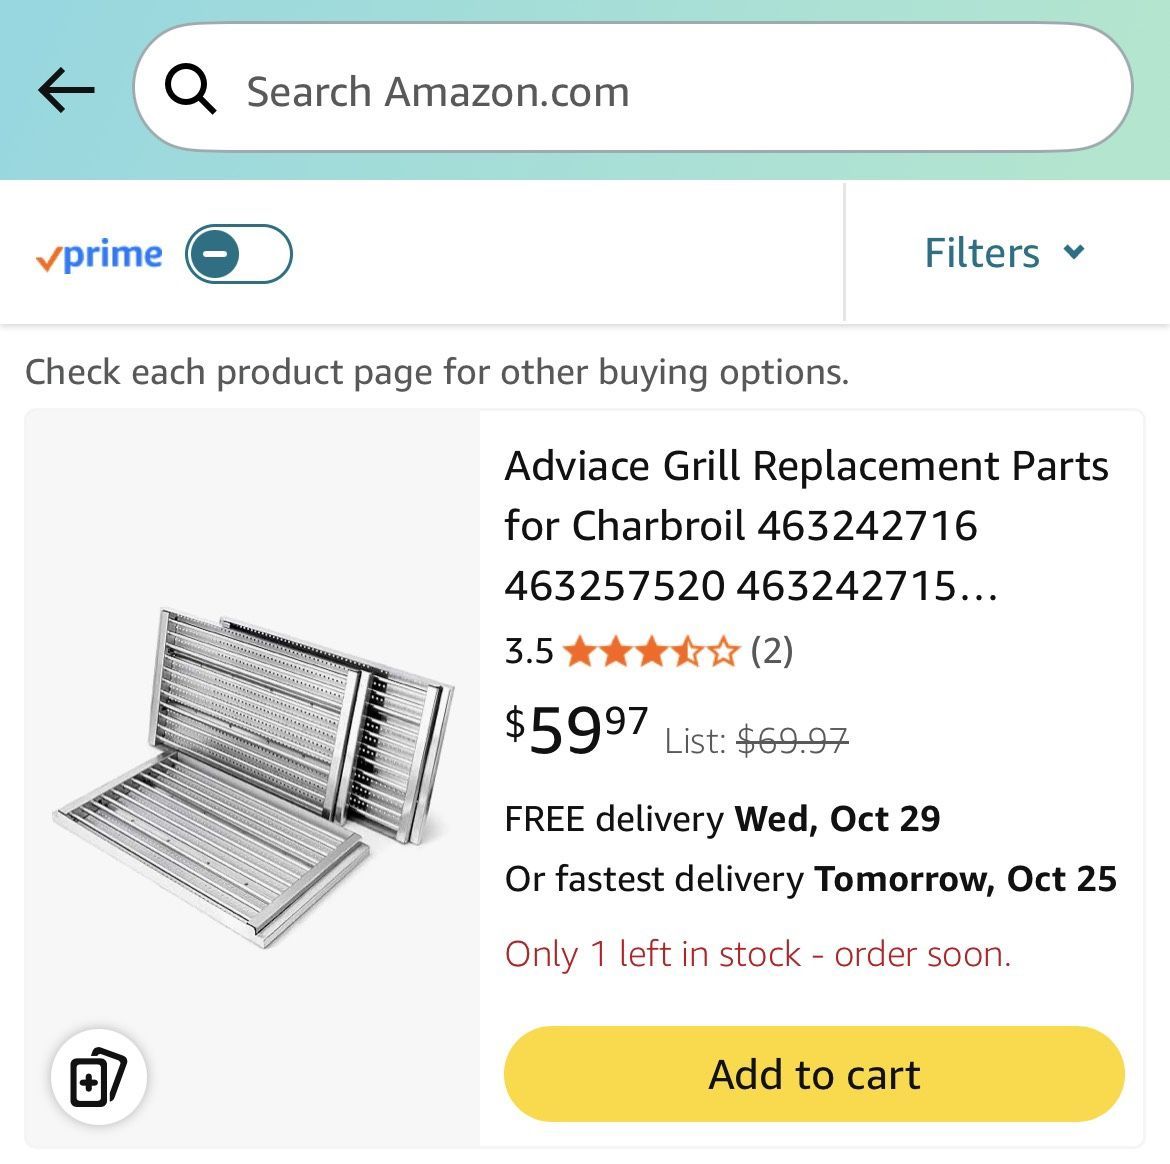The height and width of the screenshot is (1164, 1170).
Task: Open the similar items cards icon on the product image
Action: coord(98,1077)
